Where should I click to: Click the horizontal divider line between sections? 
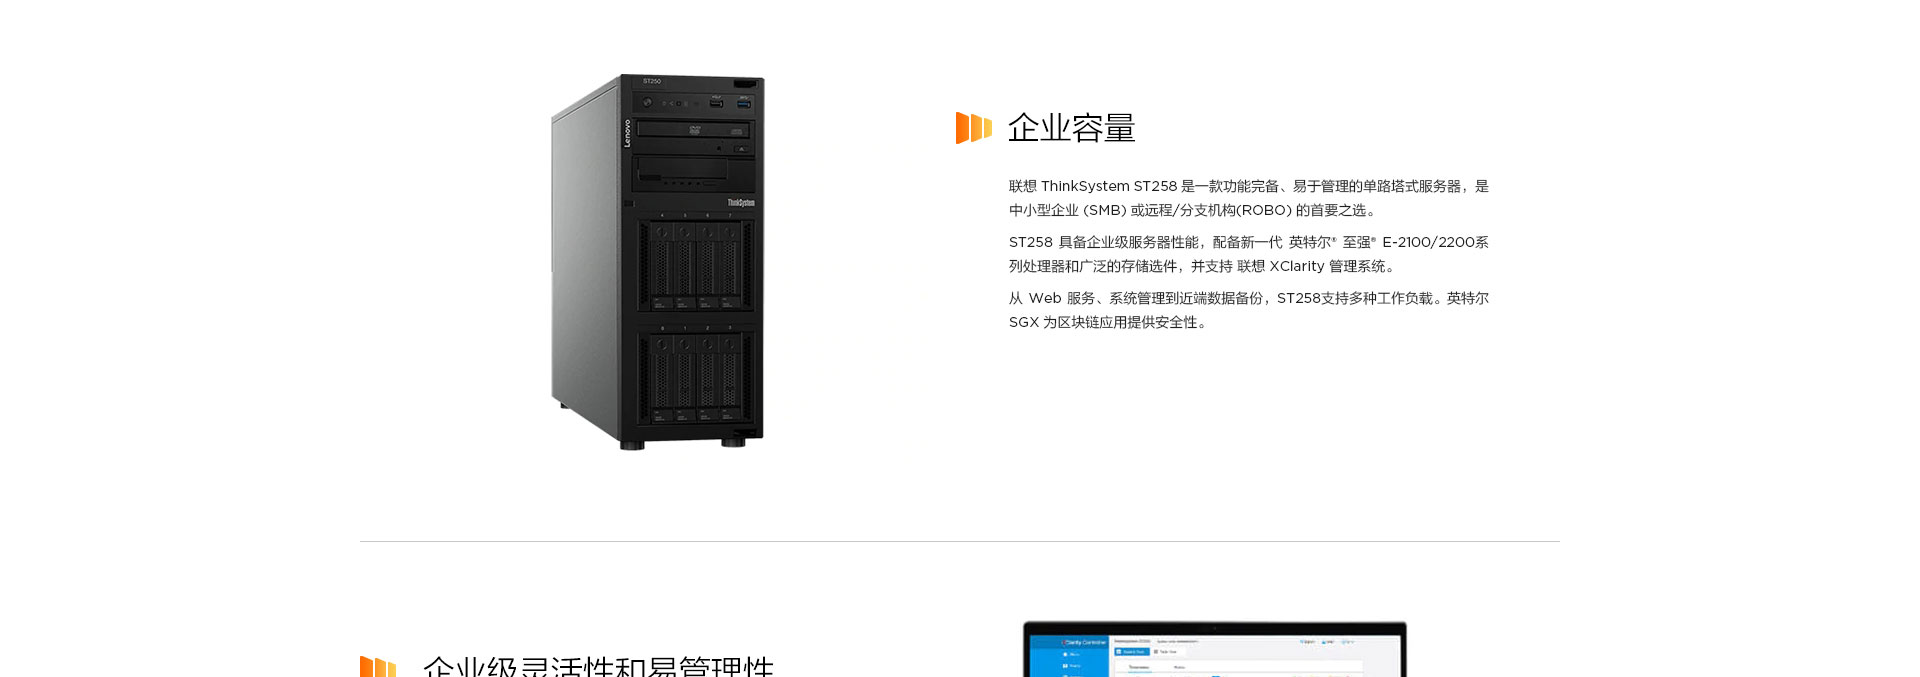[960, 541]
